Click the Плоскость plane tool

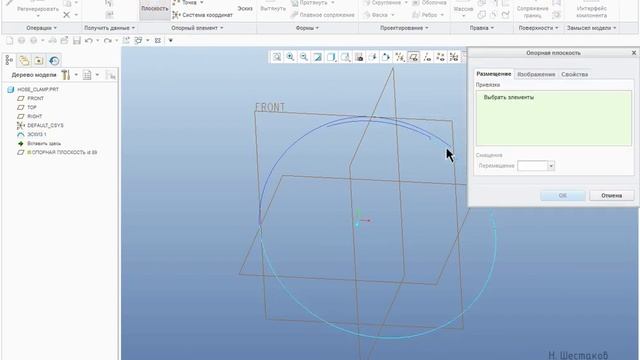(x=155, y=9)
